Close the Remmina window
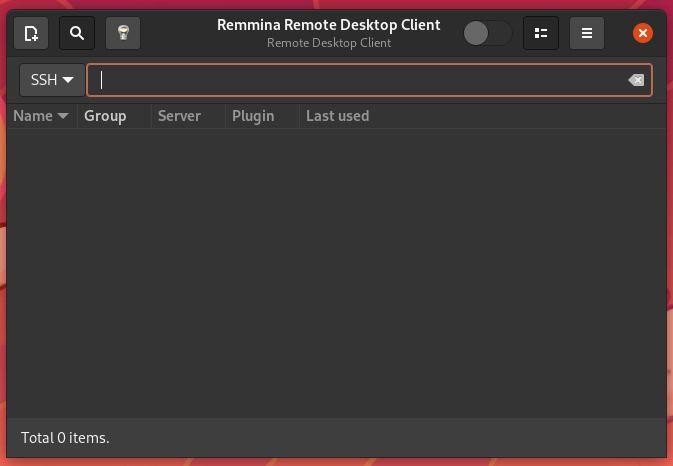The height and width of the screenshot is (466, 673). click(643, 33)
